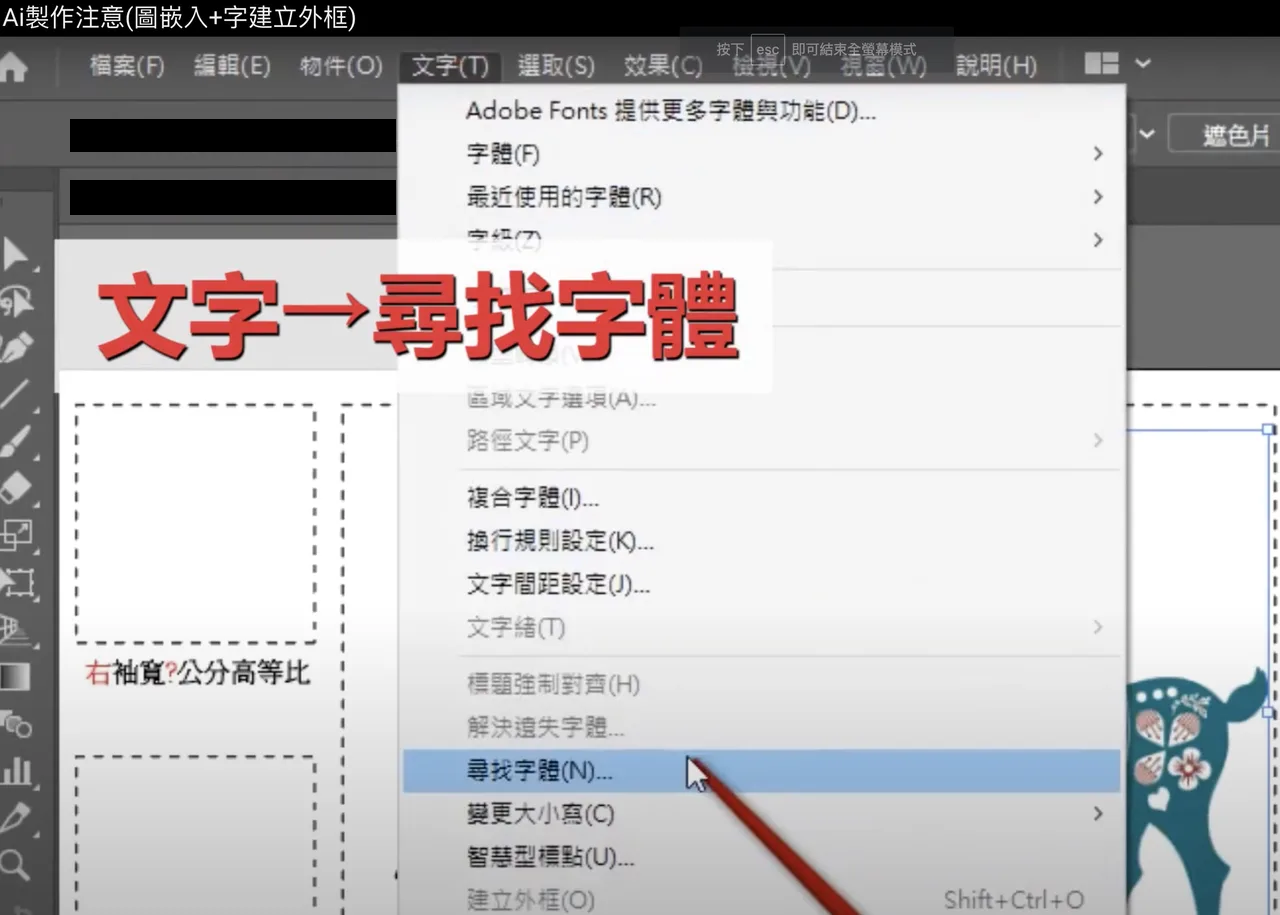Expand the 文字緒(T) submenu arrow
Viewport: 1280px width, 915px height.
(1098, 628)
